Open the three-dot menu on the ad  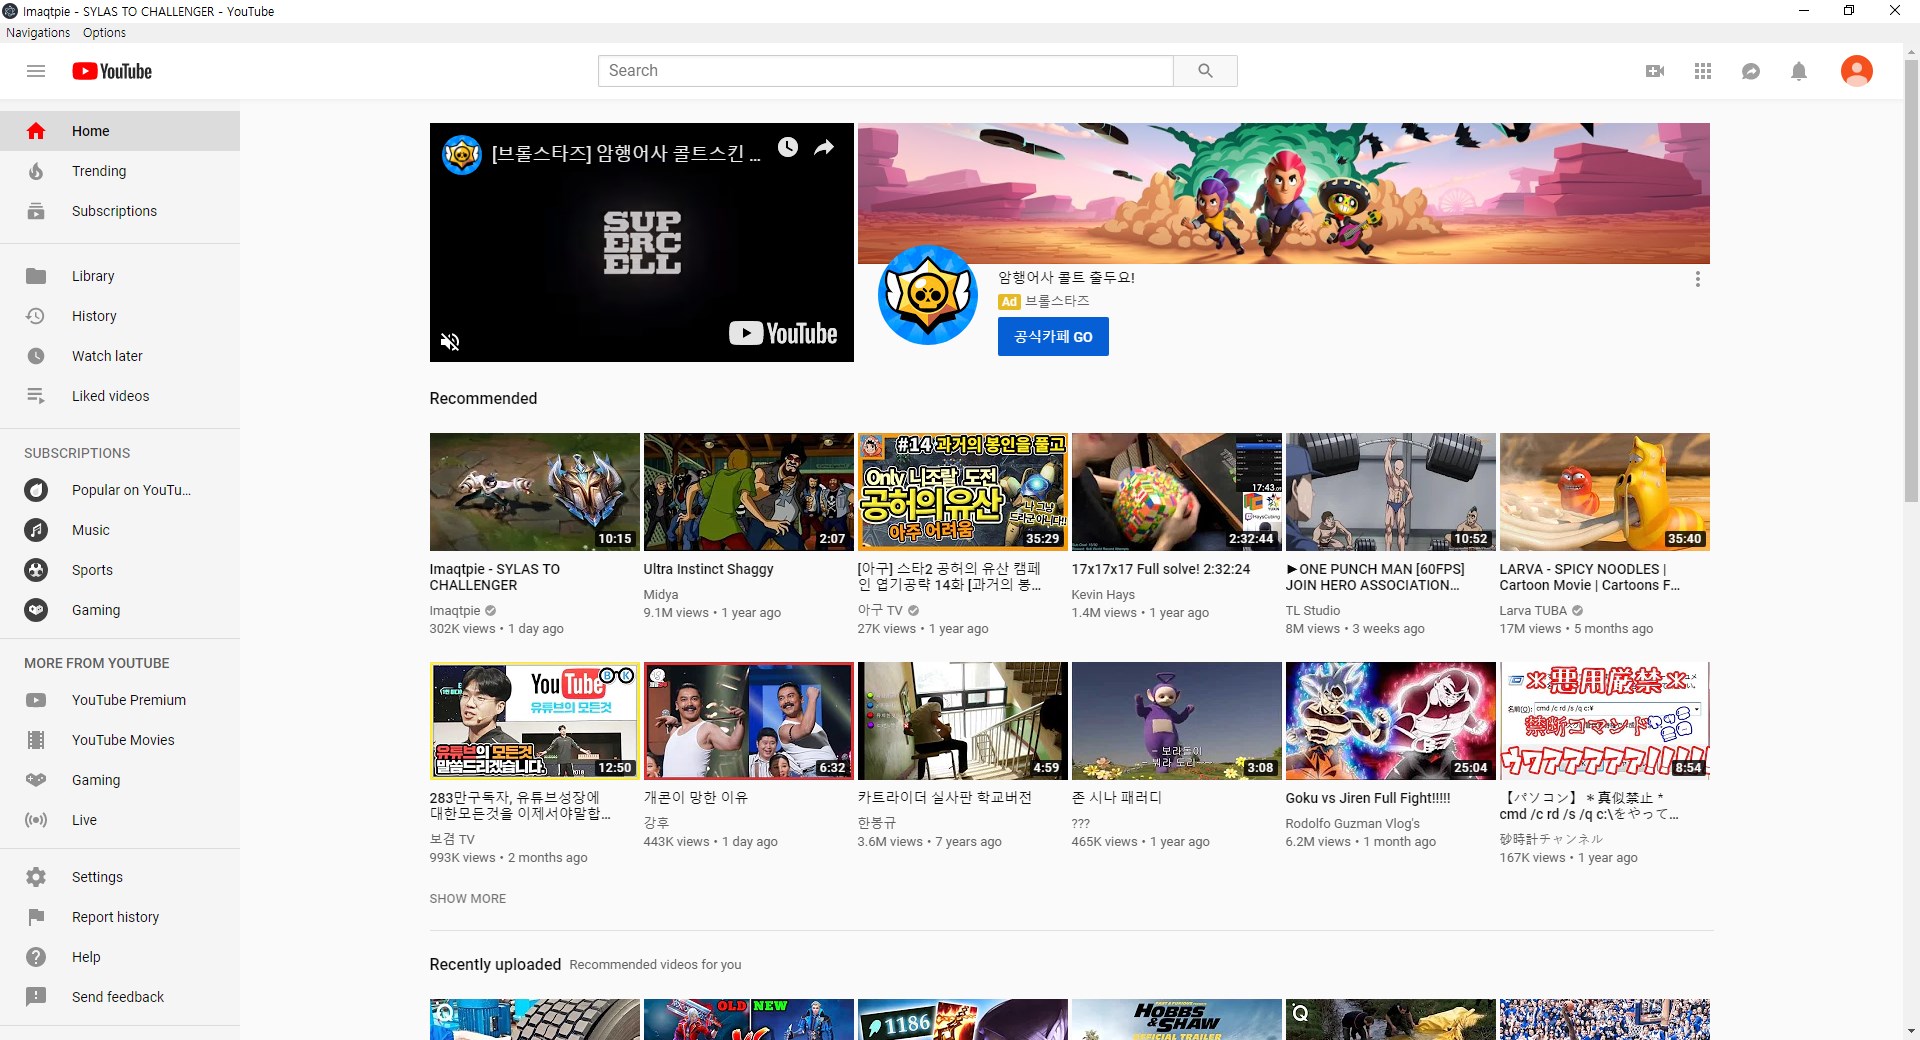(x=1697, y=279)
